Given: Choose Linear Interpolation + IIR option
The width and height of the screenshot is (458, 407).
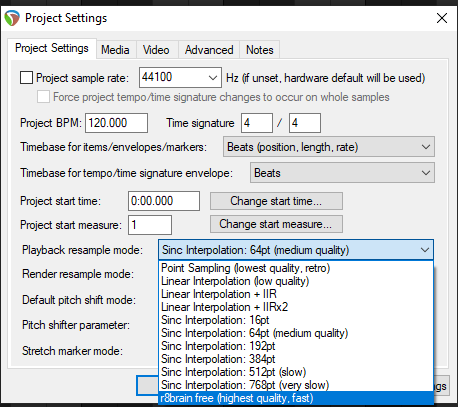Looking at the screenshot, I should click(x=296, y=294).
